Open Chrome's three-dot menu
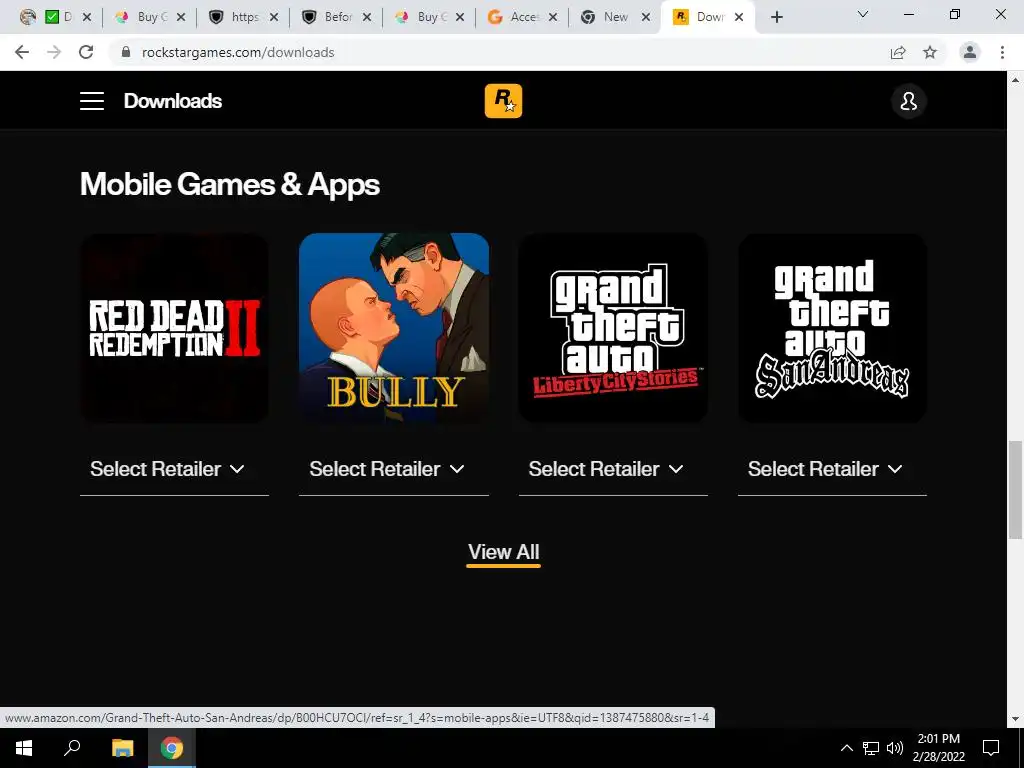Viewport: 1024px width, 768px height. (1002, 52)
